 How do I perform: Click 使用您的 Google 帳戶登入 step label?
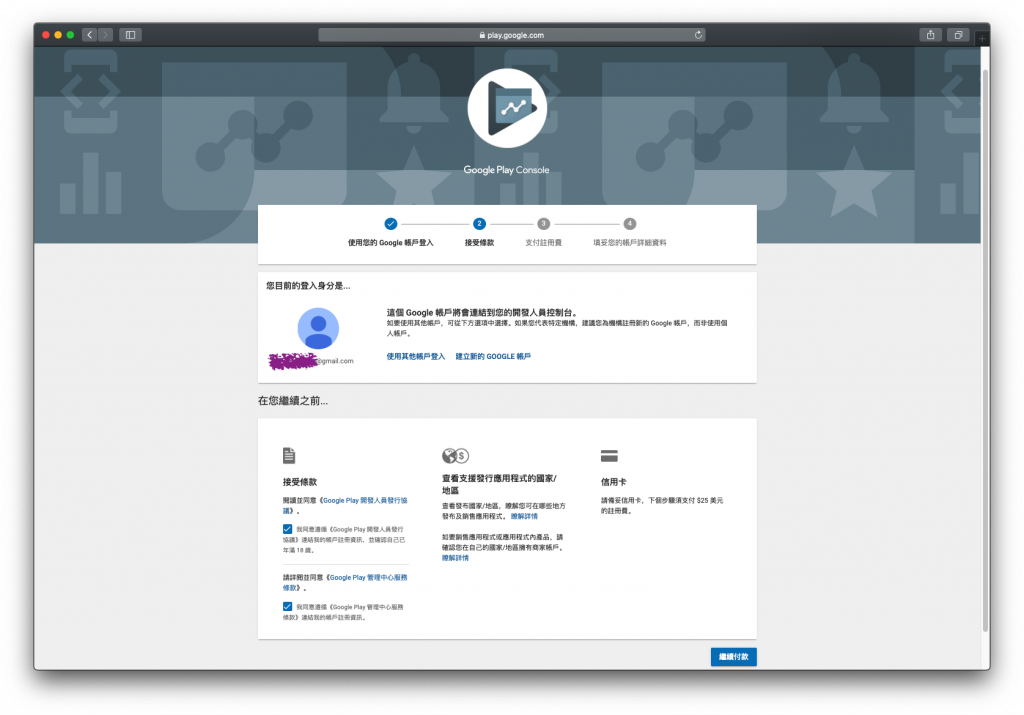coord(391,243)
